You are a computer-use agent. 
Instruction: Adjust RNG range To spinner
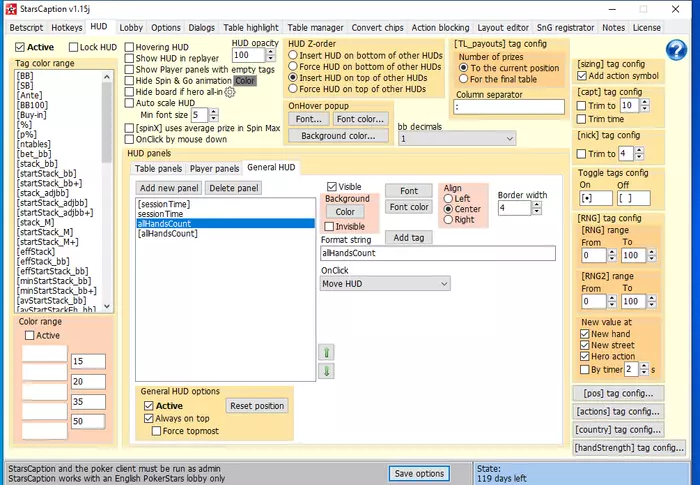click(652, 255)
